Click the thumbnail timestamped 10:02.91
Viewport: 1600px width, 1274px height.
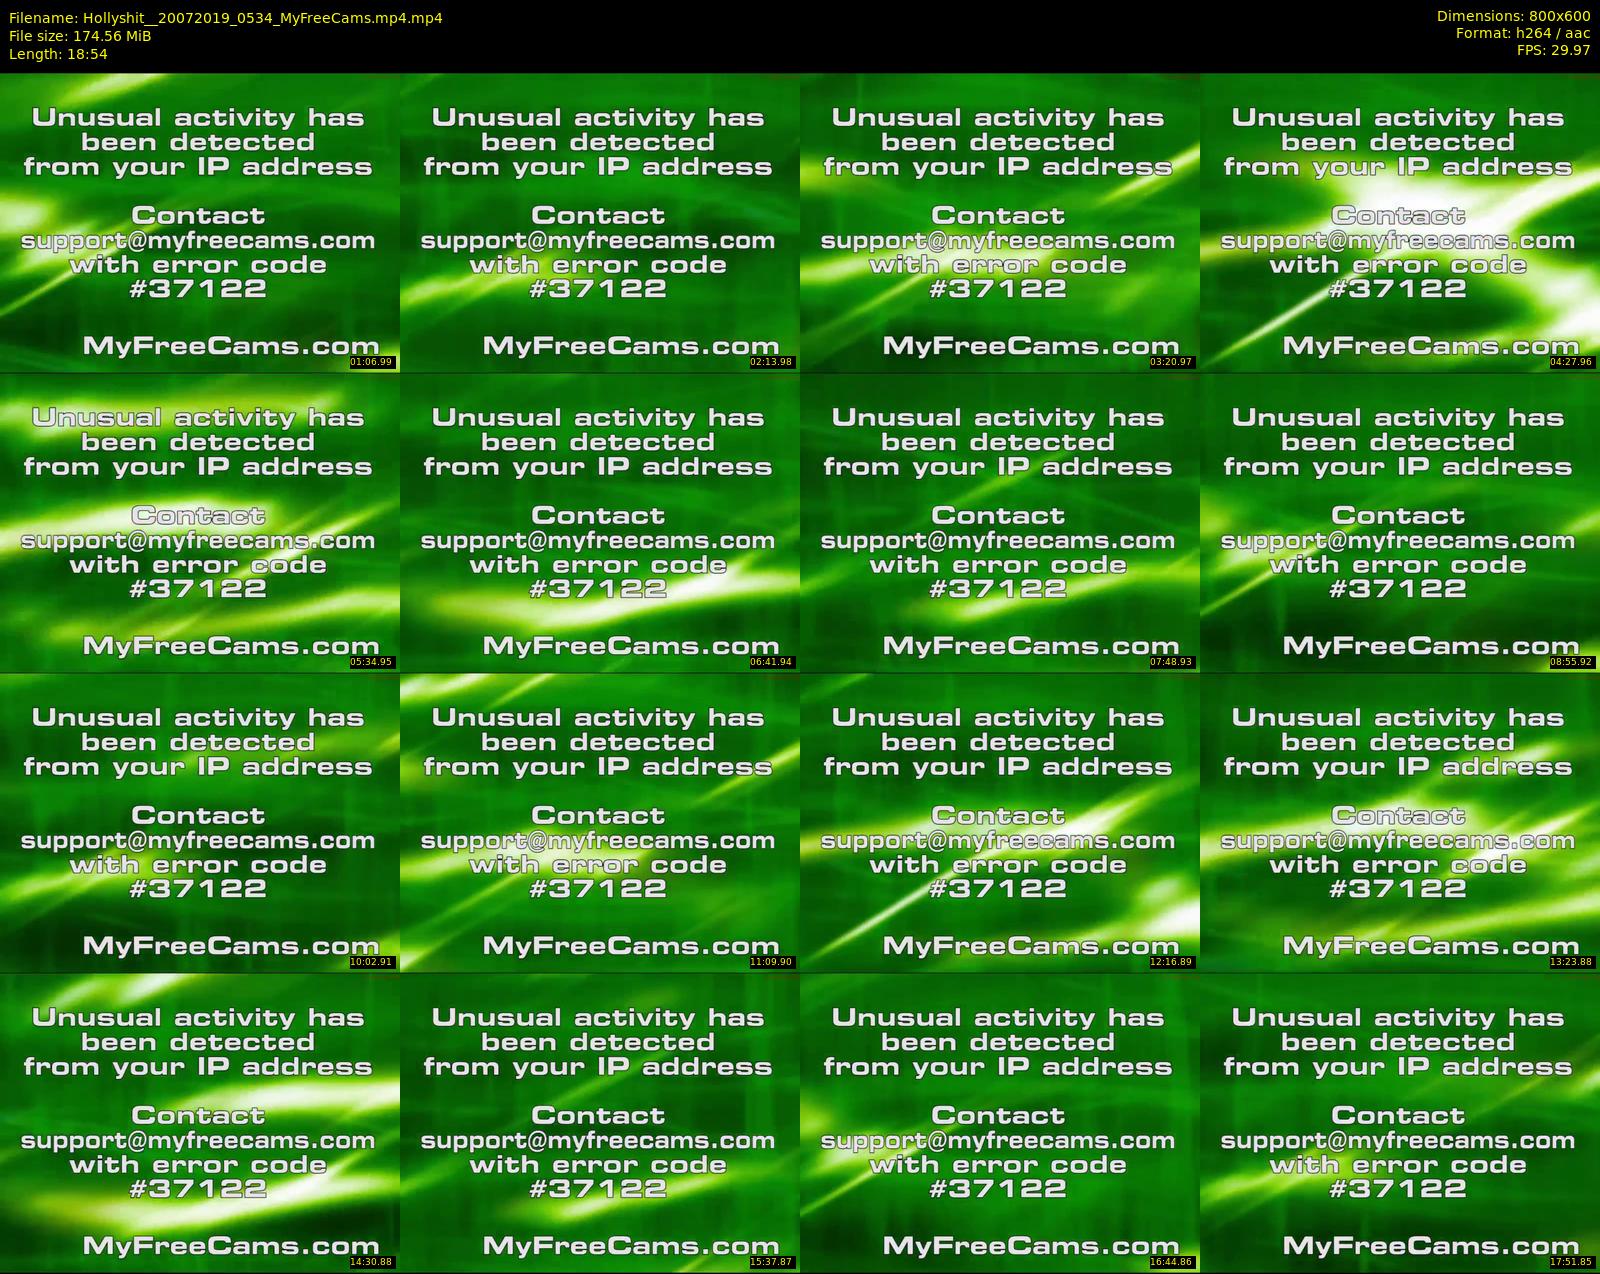[x=200, y=822]
